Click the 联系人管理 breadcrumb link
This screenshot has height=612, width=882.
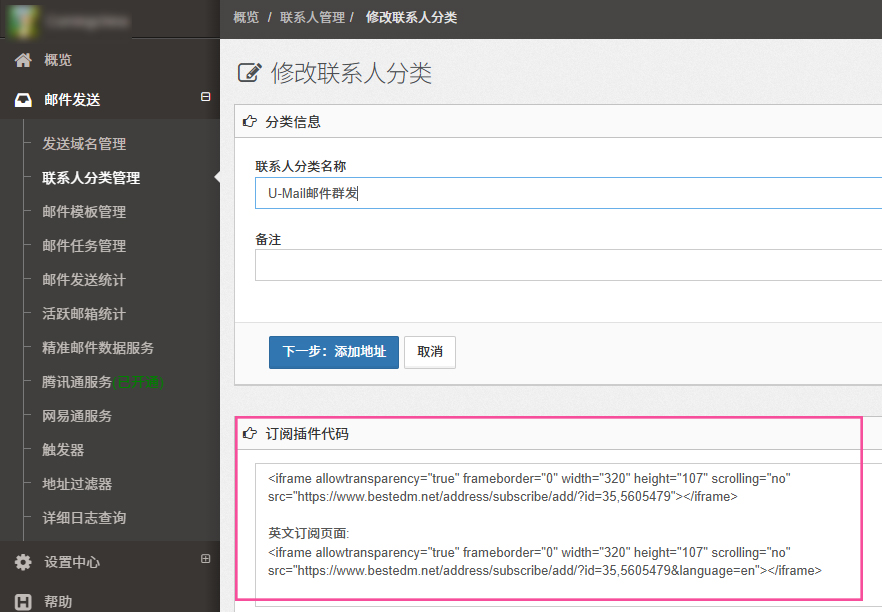click(312, 18)
